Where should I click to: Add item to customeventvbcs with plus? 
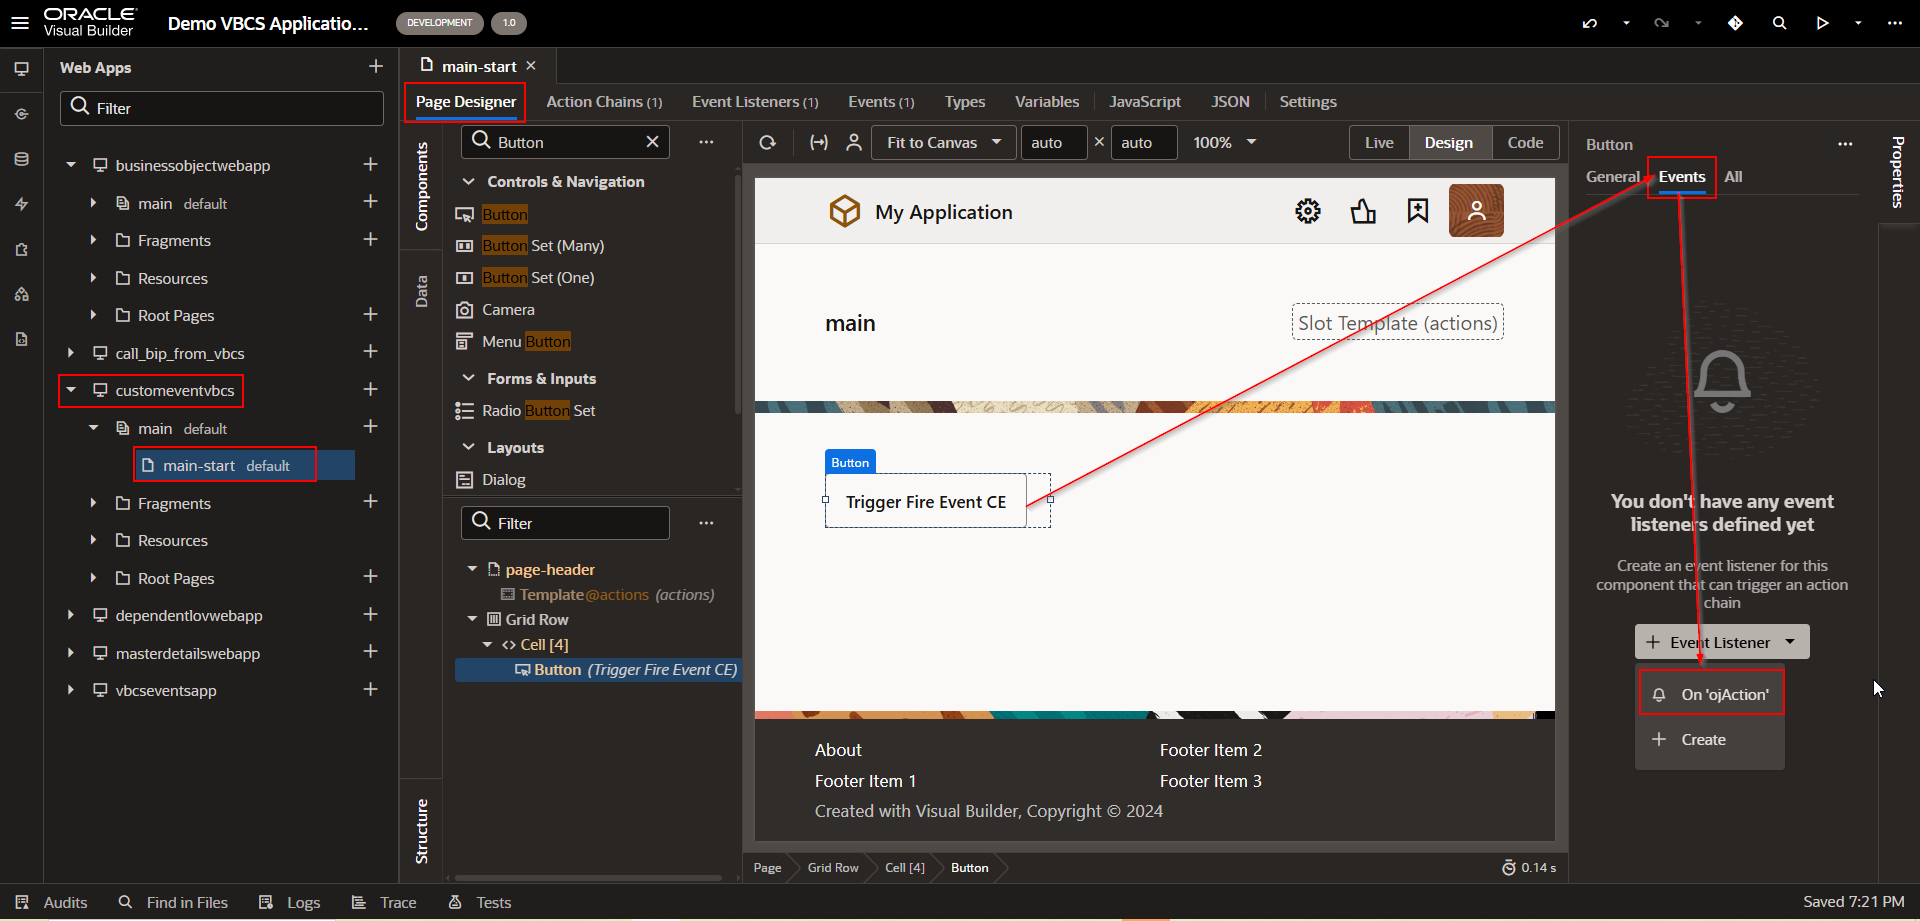tap(370, 389)
